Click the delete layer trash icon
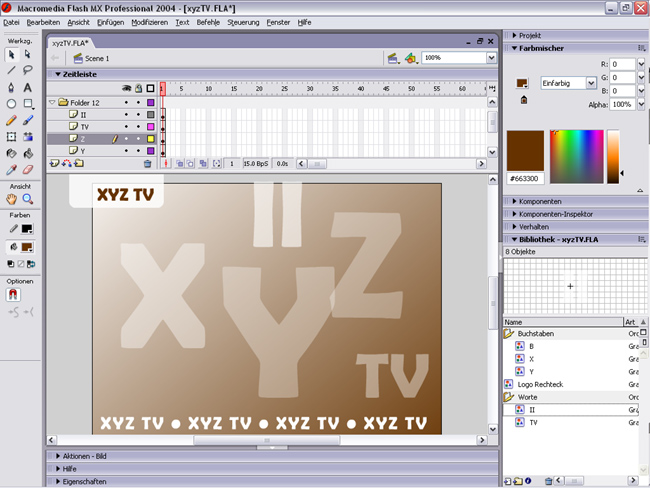The image size is (650, 488). click(x=148, y=163)
